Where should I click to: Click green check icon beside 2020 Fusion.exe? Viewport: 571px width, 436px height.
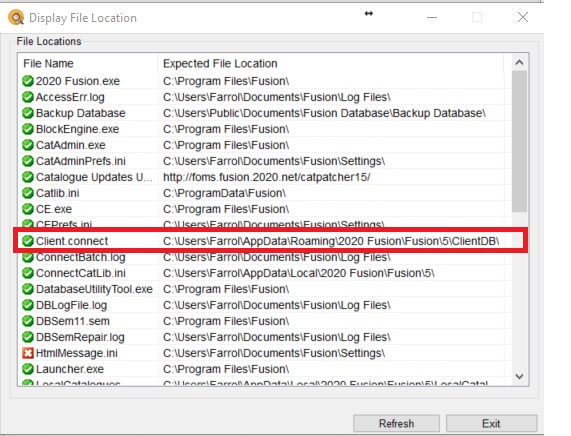[28, 81]
